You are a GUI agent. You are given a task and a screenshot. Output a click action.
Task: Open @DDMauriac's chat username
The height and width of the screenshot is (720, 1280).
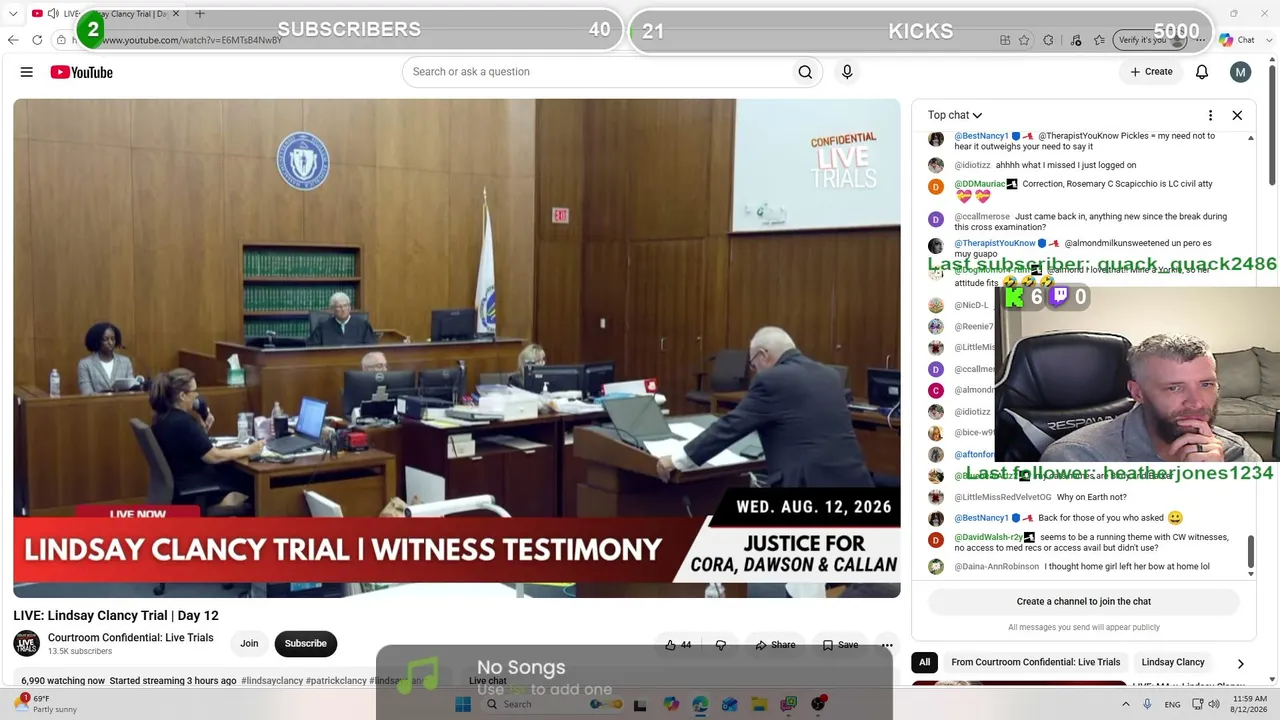[980, 184]
